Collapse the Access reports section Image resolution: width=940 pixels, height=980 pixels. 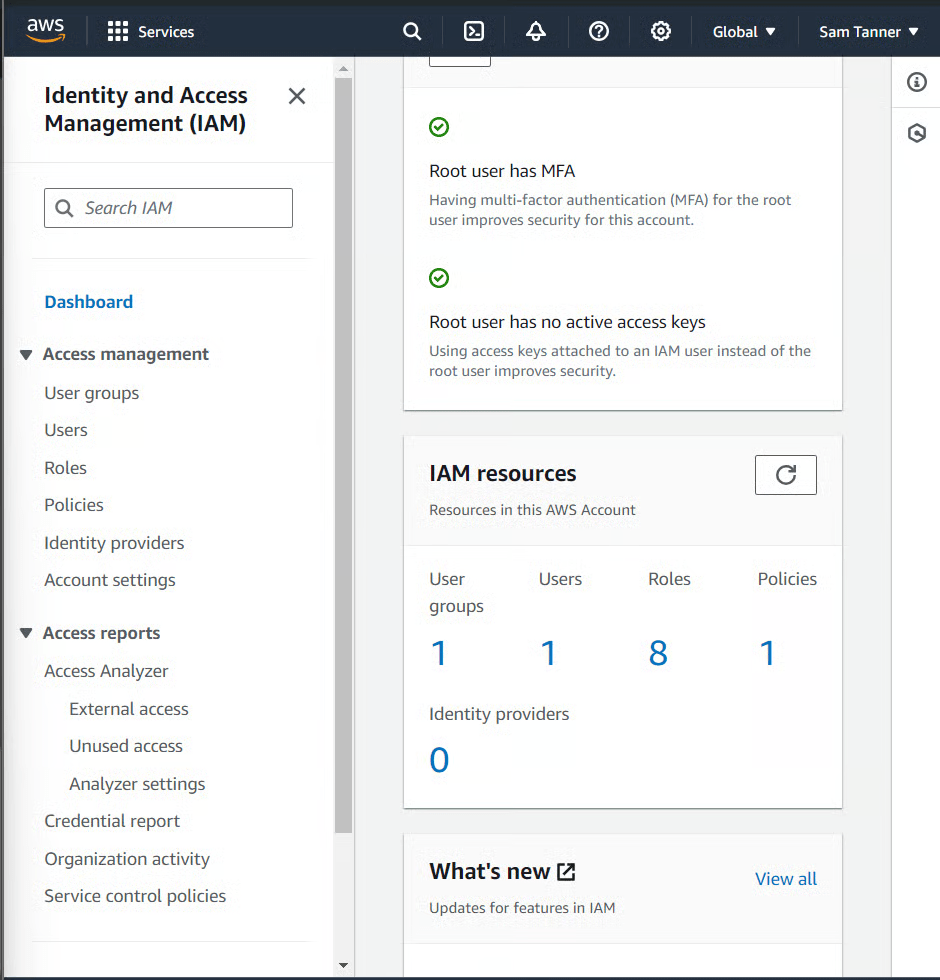pyautogui.click(x=27, y=634)
